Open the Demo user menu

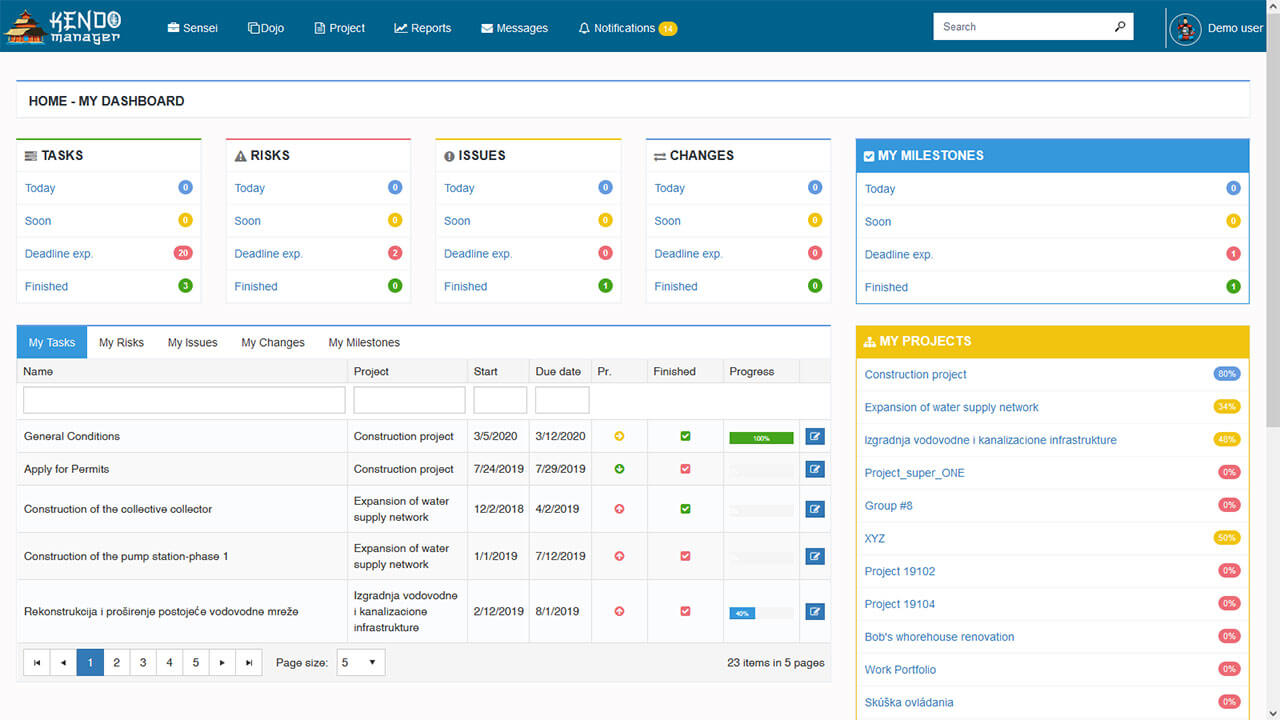tap(1235, 28)
